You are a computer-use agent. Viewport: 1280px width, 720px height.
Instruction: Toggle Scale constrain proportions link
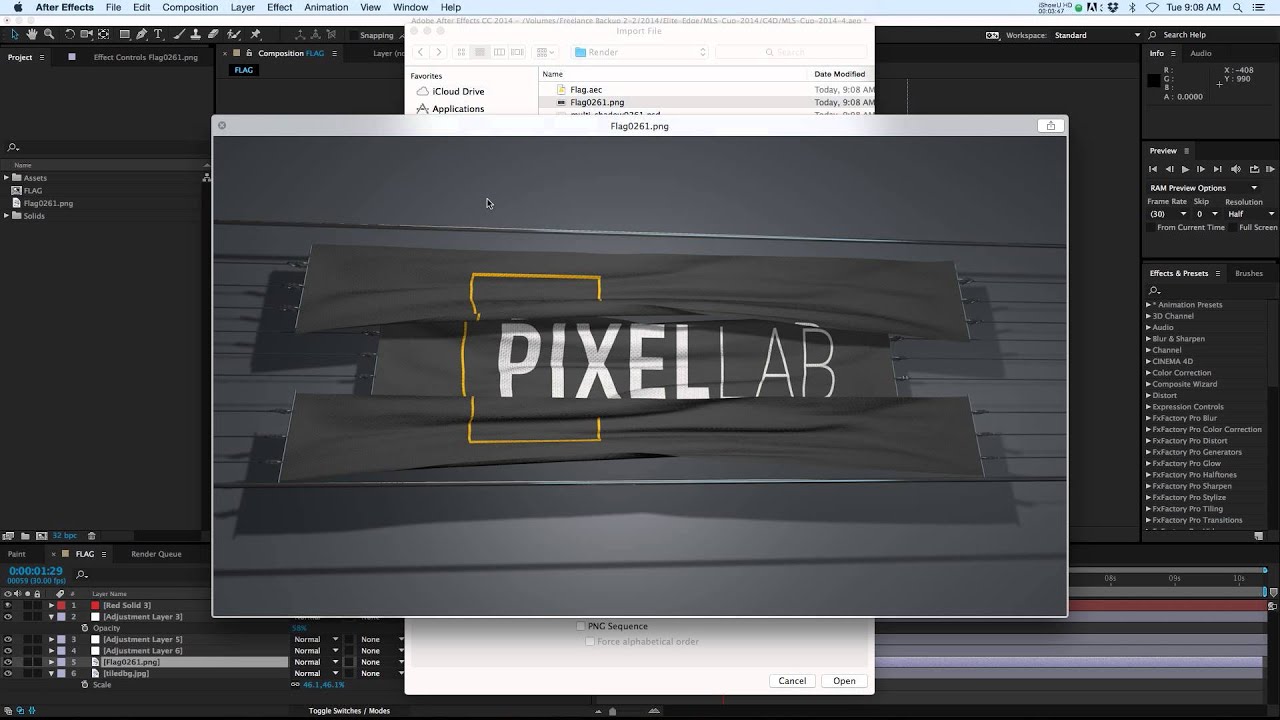[x=295, y=685]
